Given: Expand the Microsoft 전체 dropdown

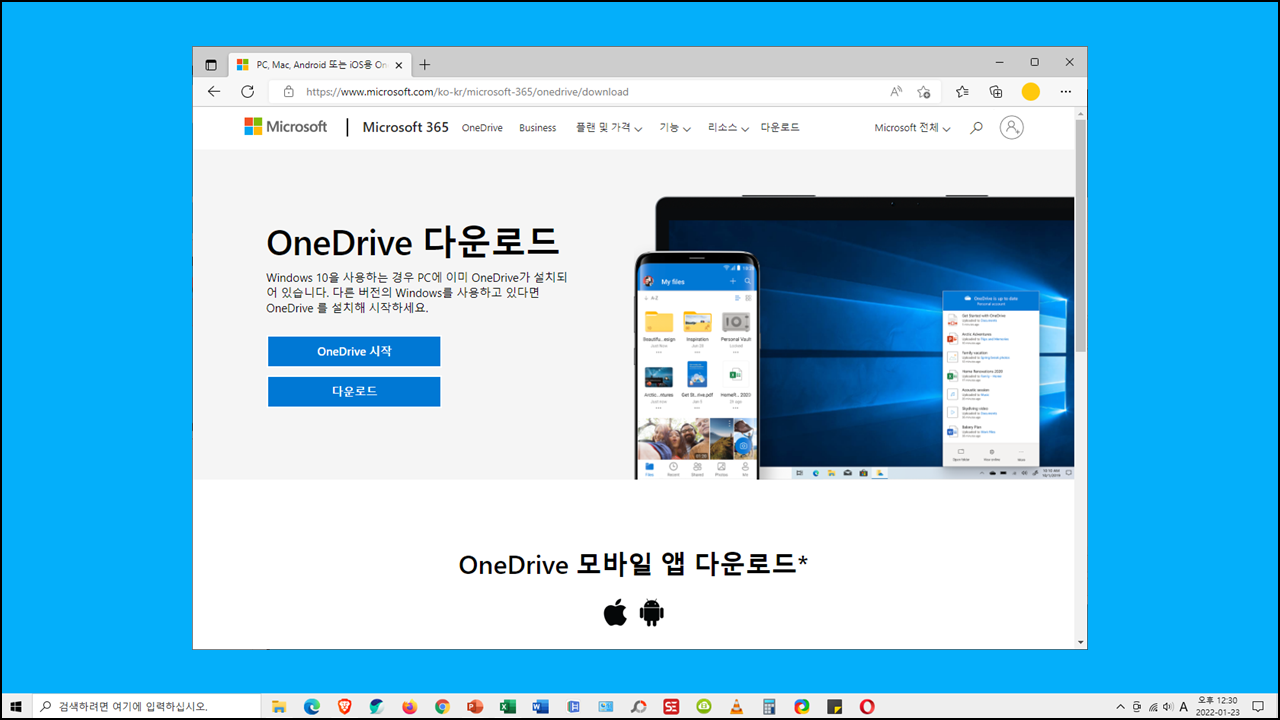Looking at the screenshot, I should [x=912, y=128].
